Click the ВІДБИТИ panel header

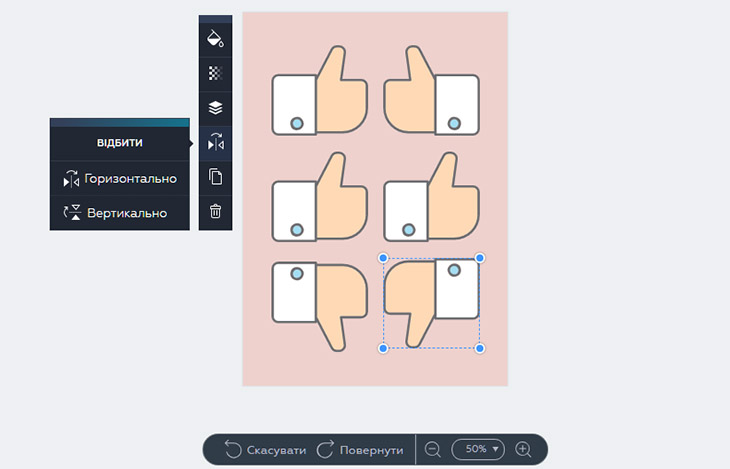[x=120, y=143]
